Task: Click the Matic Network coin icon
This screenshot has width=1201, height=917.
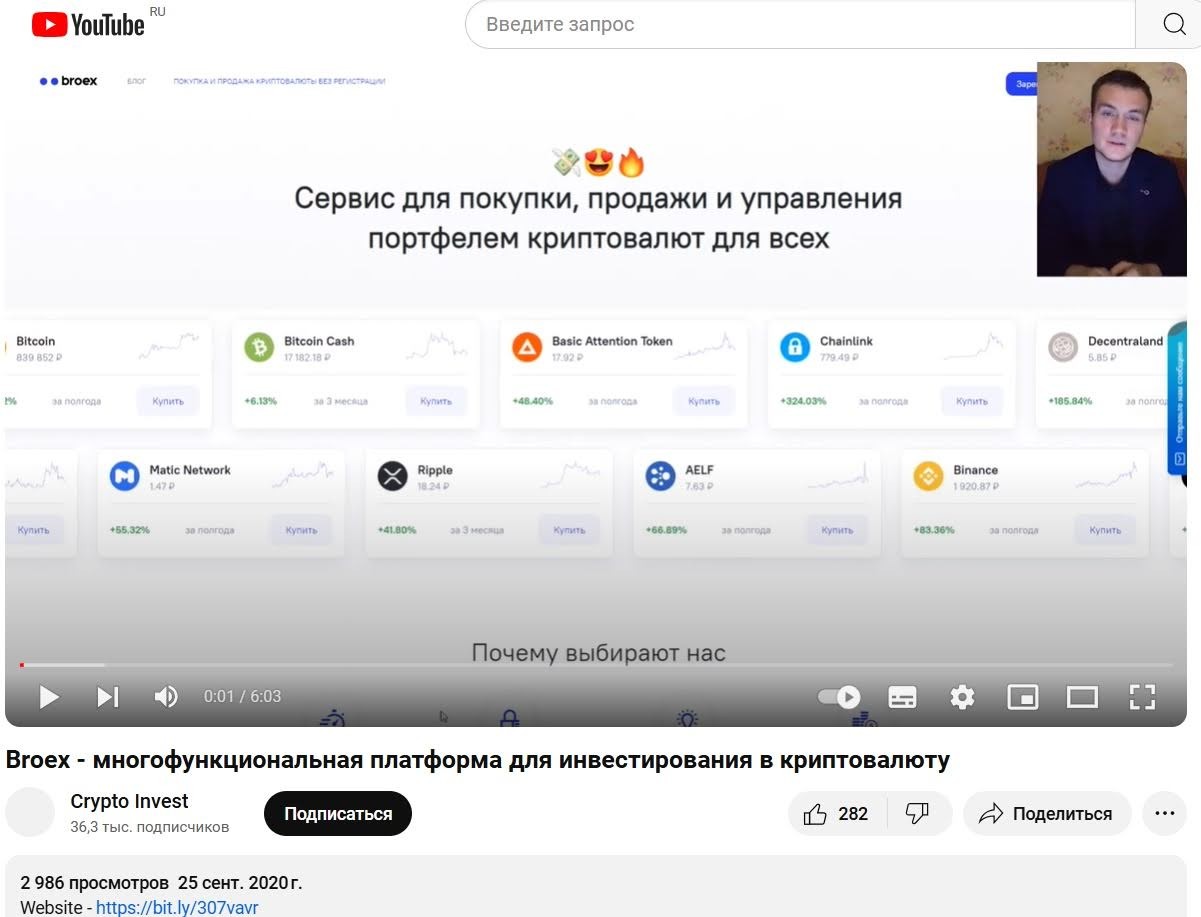Action: pyautogui.click(x=125, y=476)
